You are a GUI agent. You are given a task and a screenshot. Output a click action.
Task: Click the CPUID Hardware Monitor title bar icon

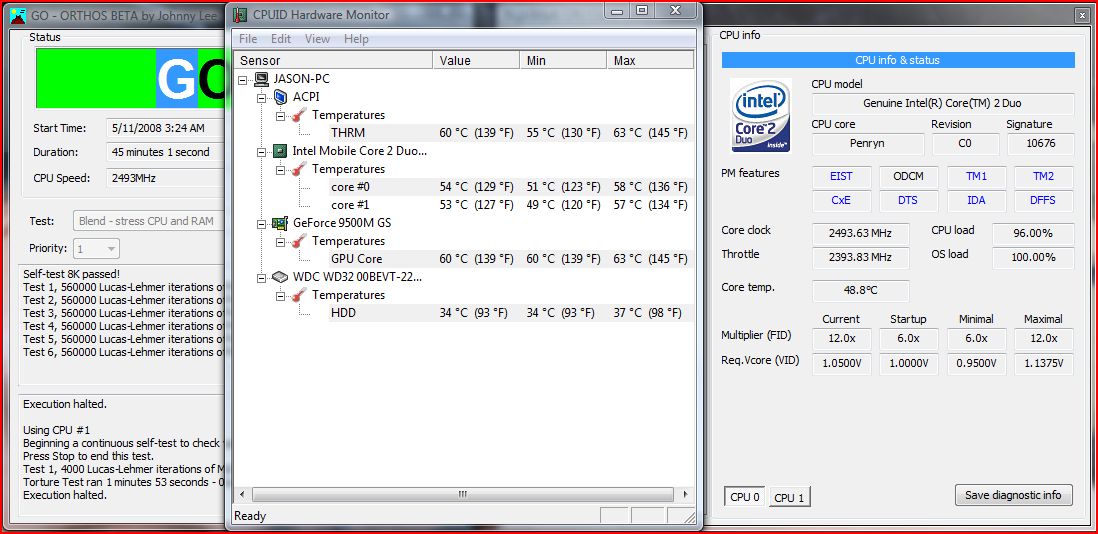(x=240, y=14)
